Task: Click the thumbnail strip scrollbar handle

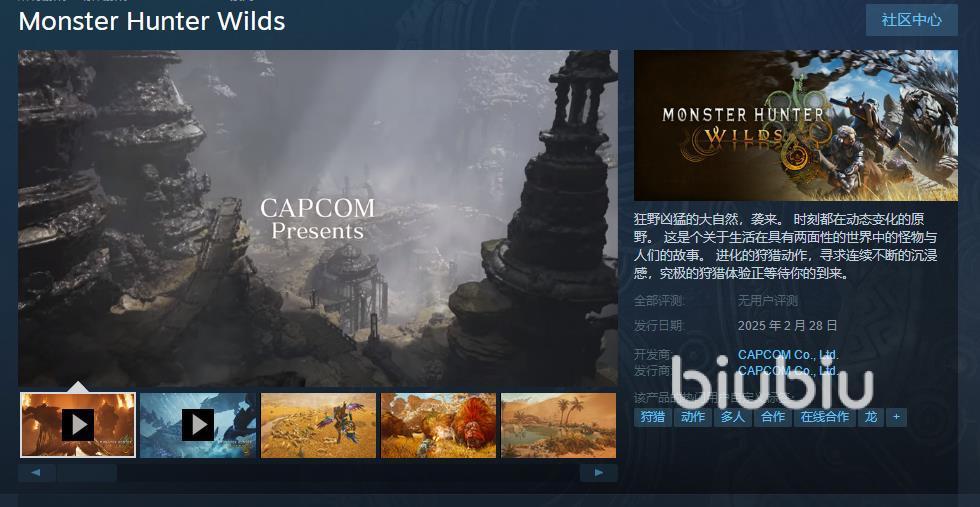Action: click(x=87, y=473)
